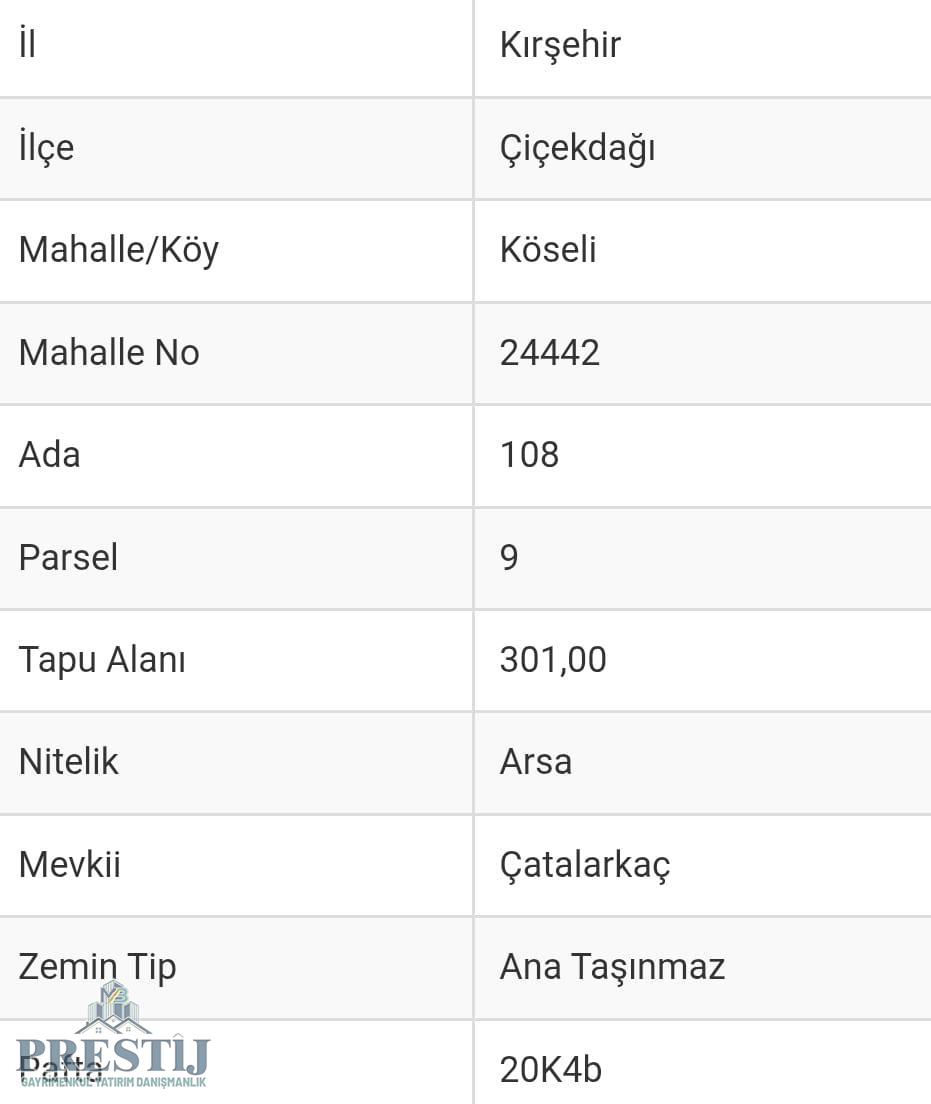
Task: Select the Köseli village value
Action: 548,250
